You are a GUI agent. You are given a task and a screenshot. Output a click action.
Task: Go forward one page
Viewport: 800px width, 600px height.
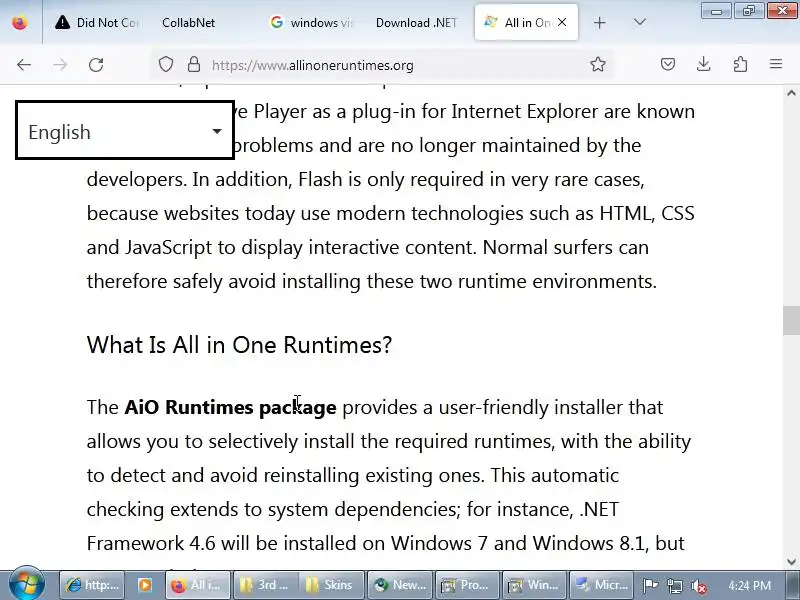(x=60, y=65)
